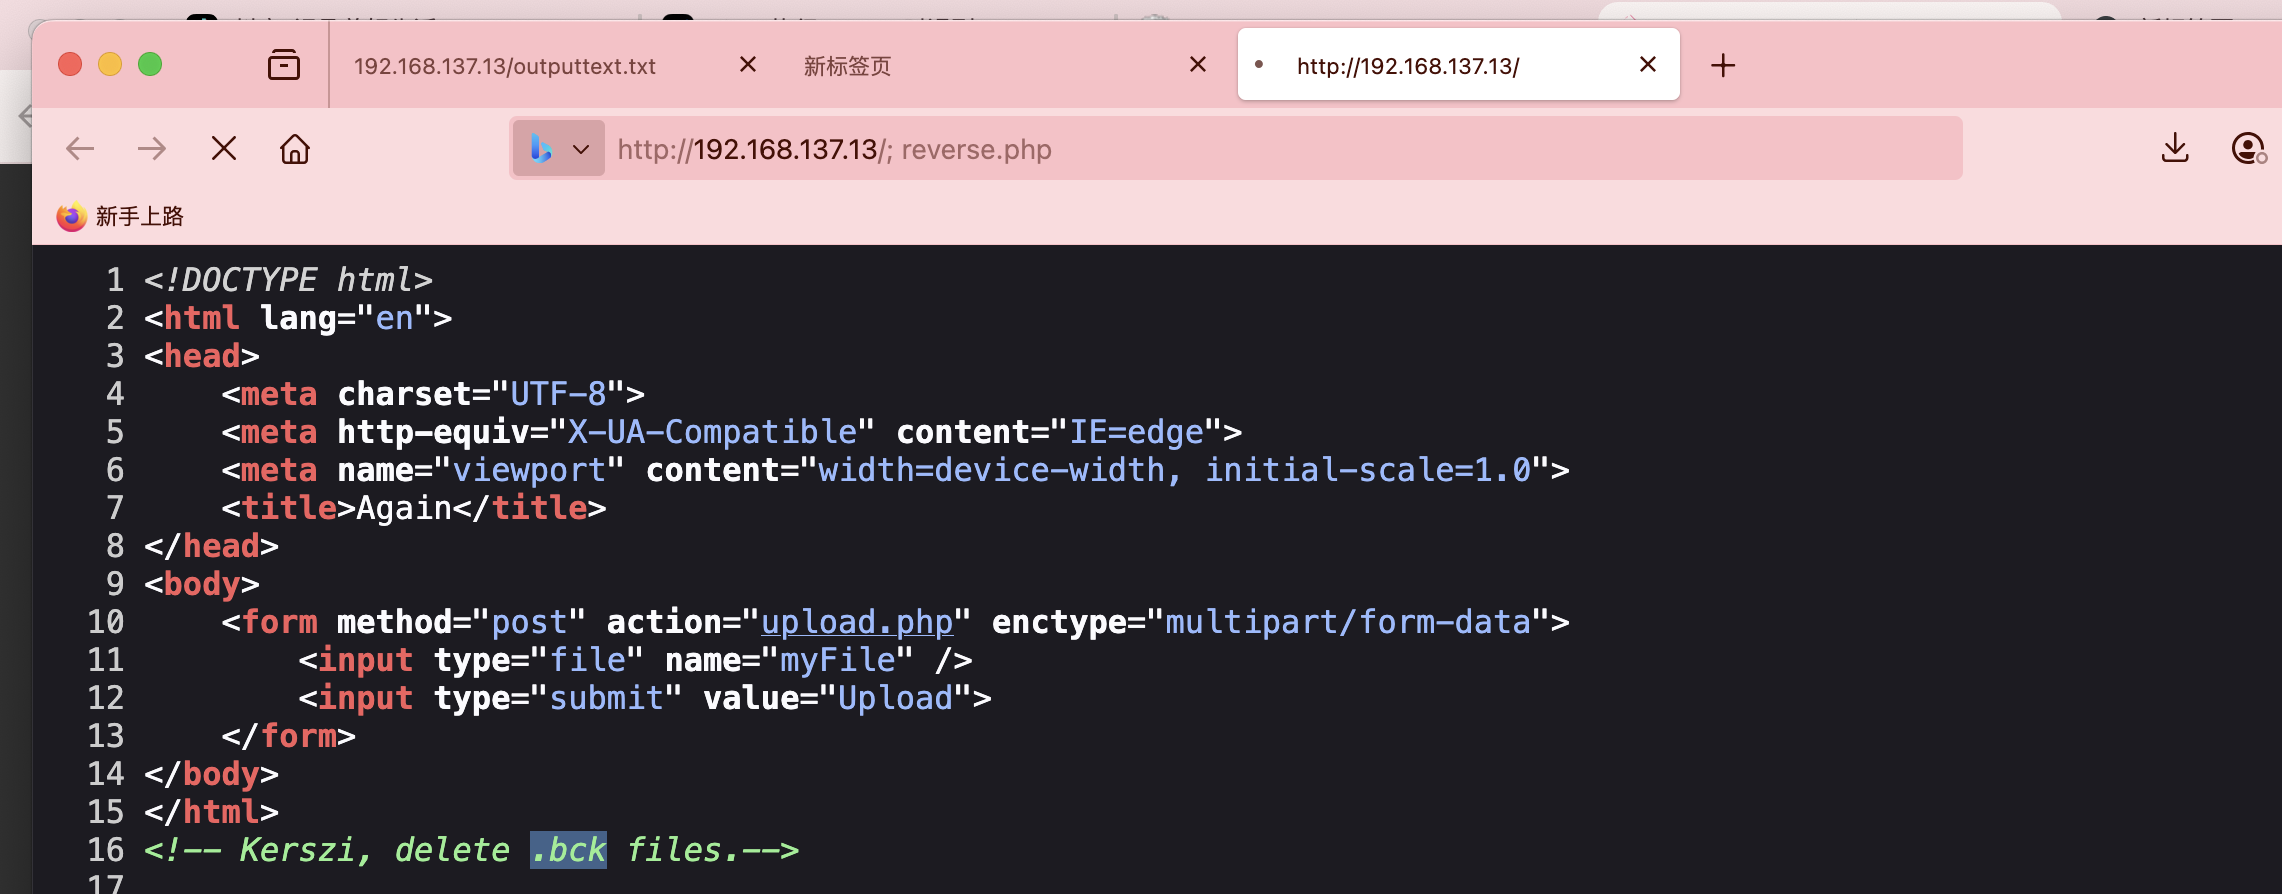
Task: Follow the upload.php link in source
Action: pyautogui.click(x=857, y=622)
